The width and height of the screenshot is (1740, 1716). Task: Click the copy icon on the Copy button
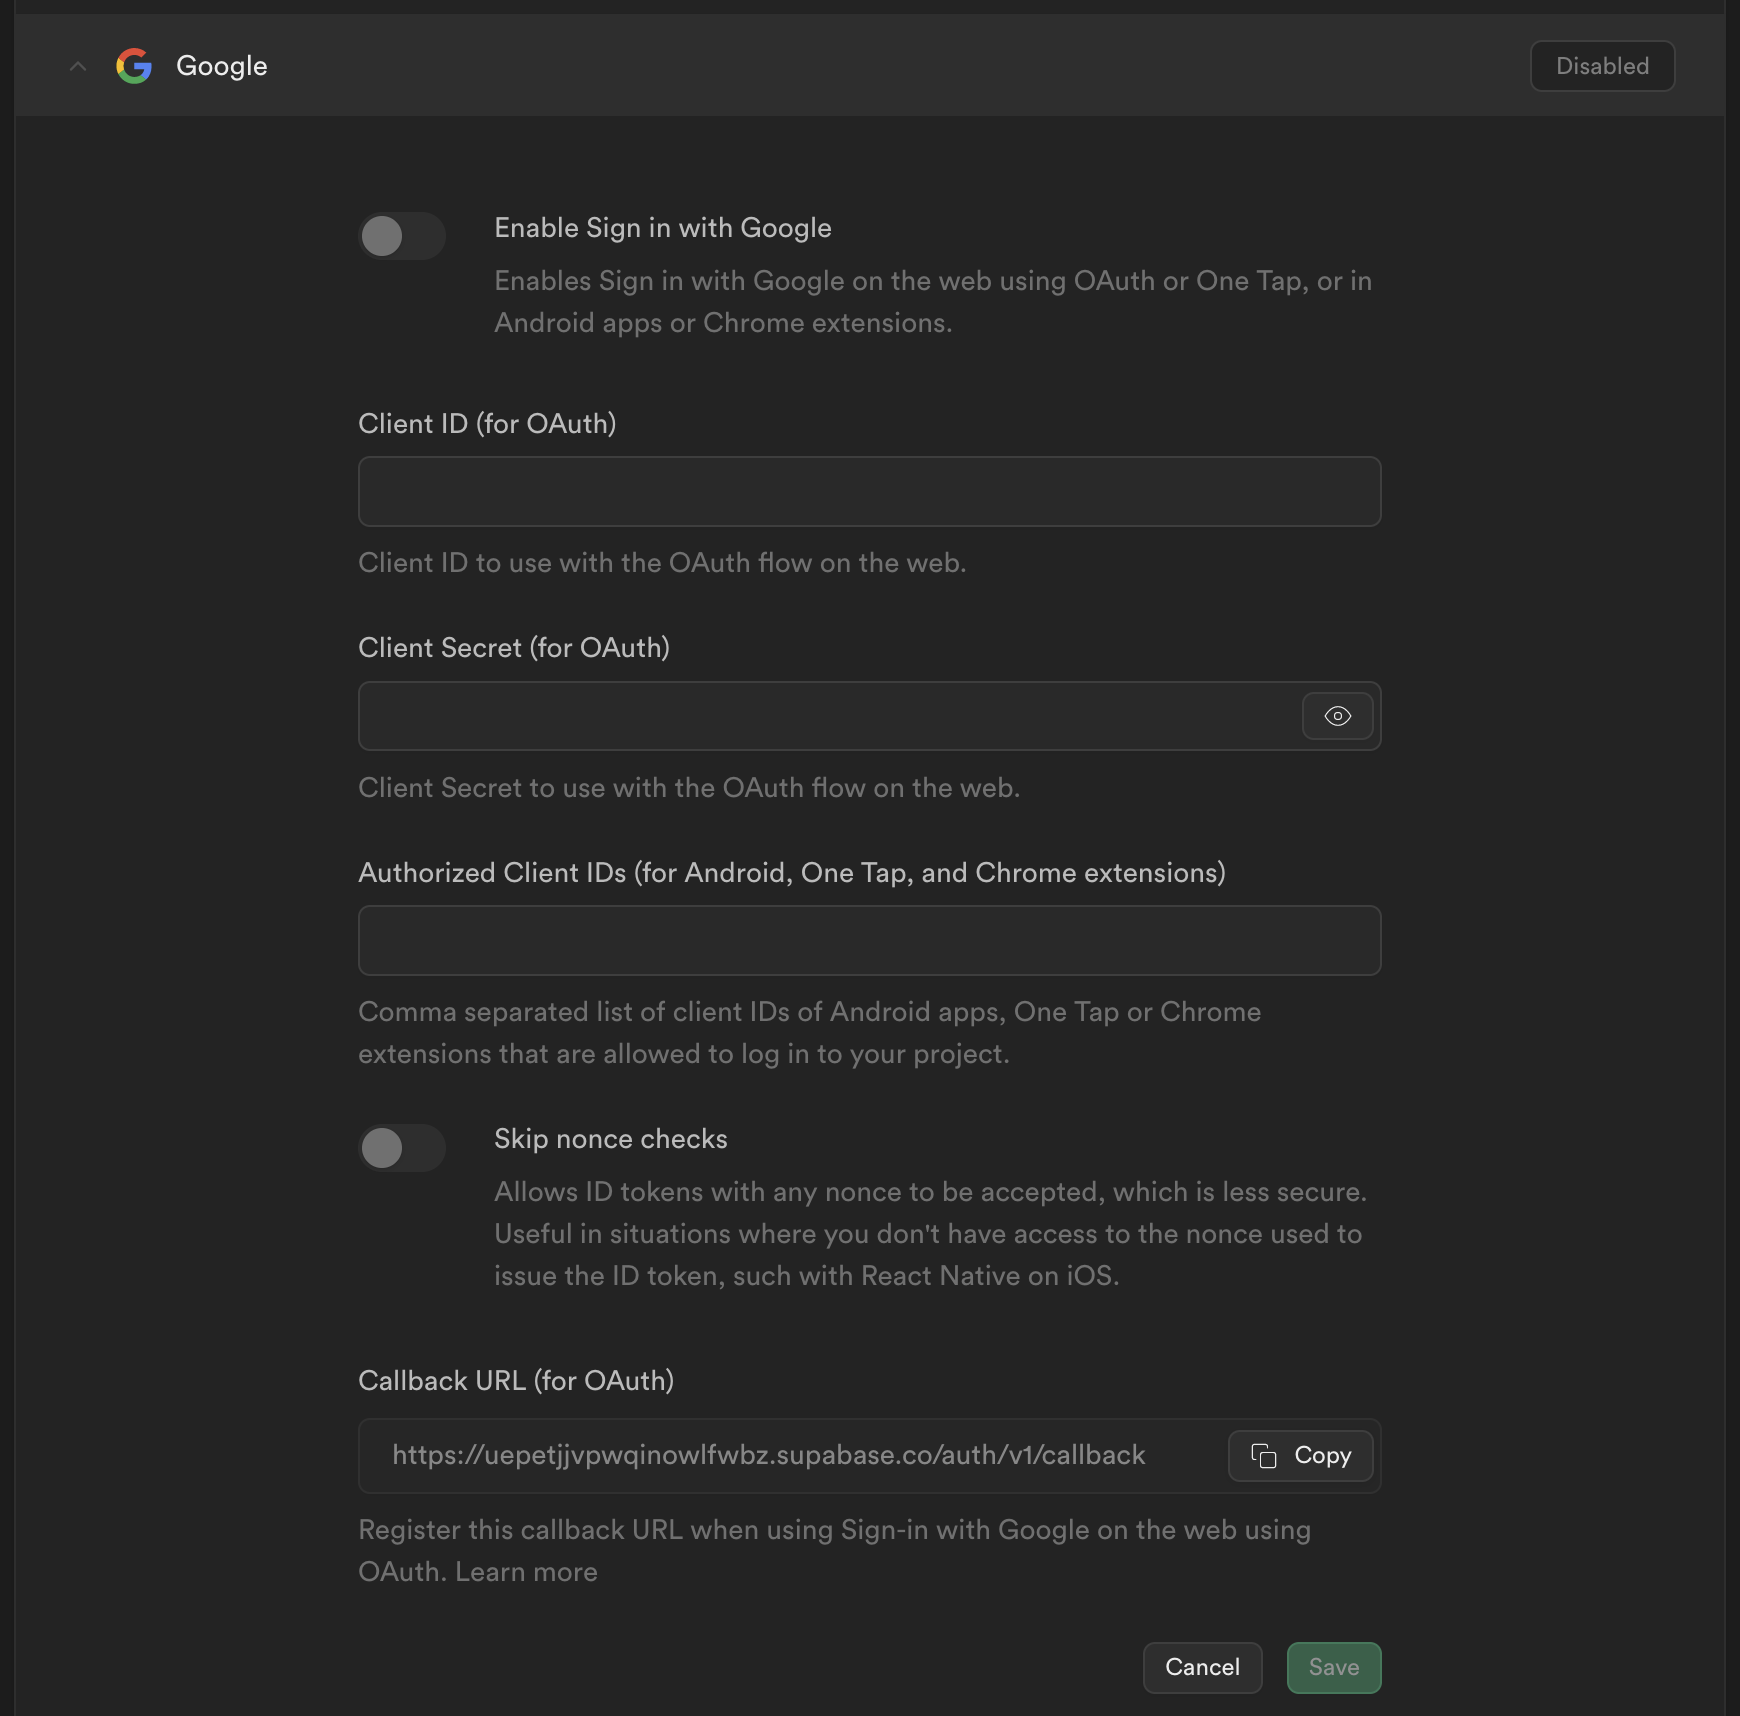(x=1263, y=1456)
